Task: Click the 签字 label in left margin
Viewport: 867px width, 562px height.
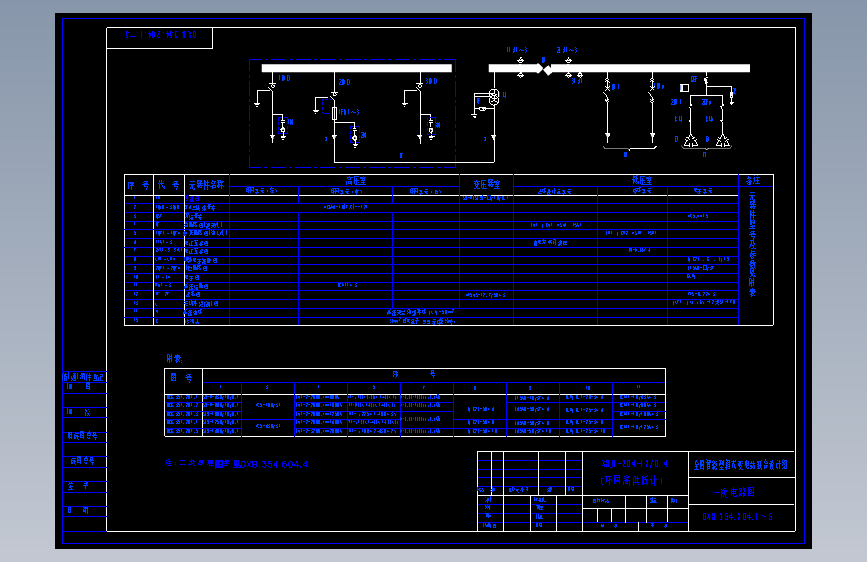Action: click(x=78, y=486)
